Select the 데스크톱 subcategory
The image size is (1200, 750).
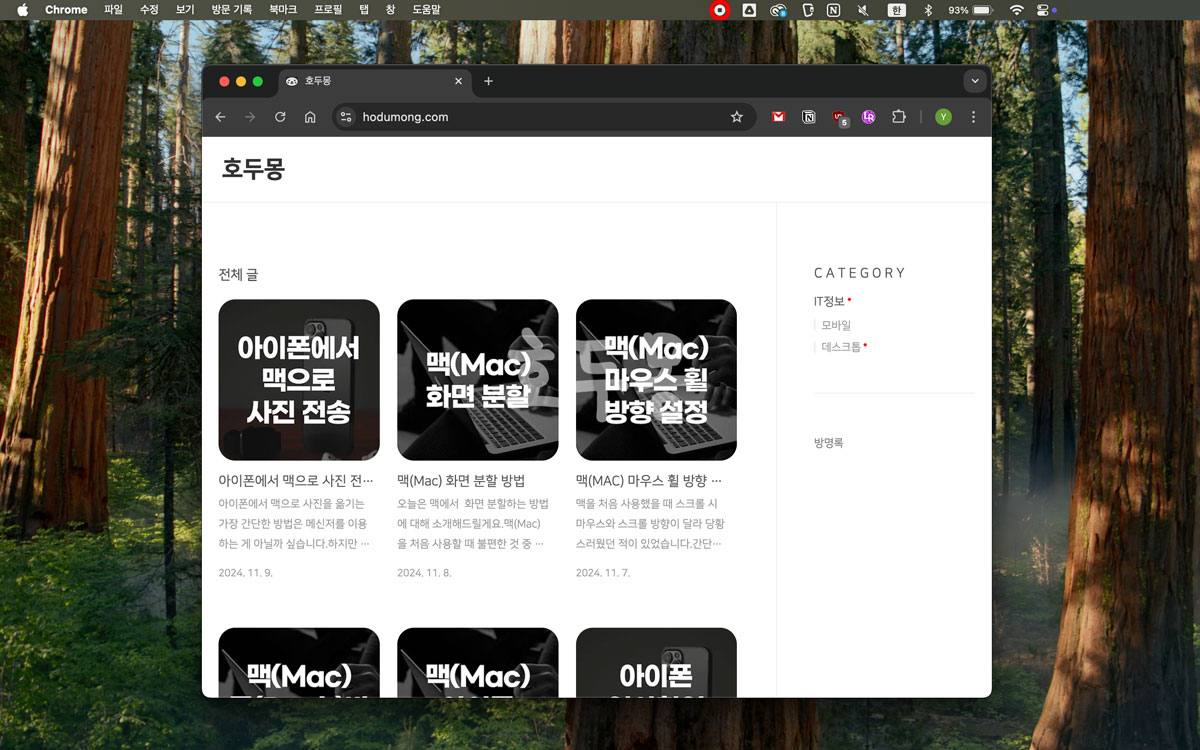pos(841,347)
